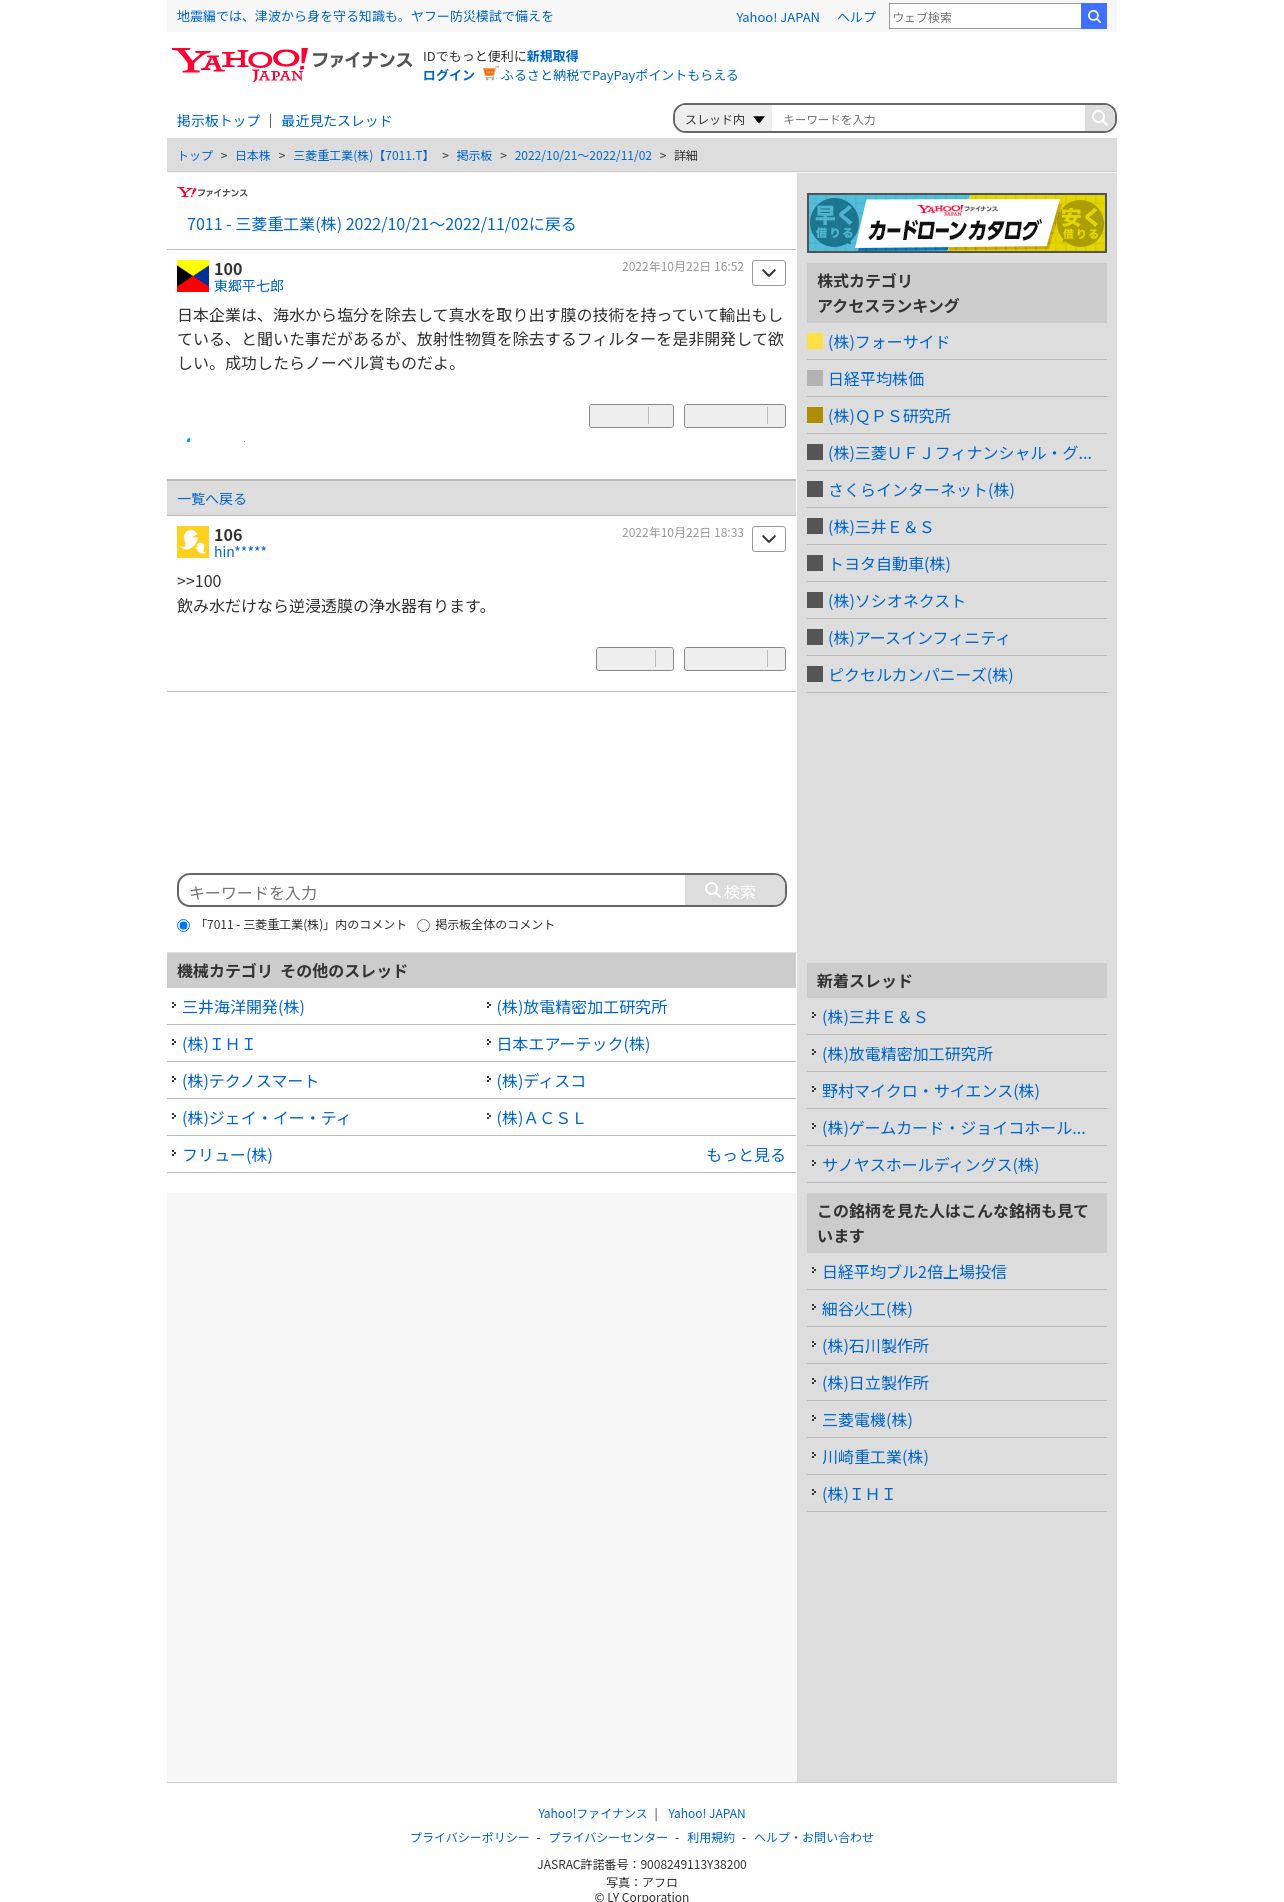Click the user name 東郷平七郎
This screenshot has width=1284, height=1902.
pos(249,286)
